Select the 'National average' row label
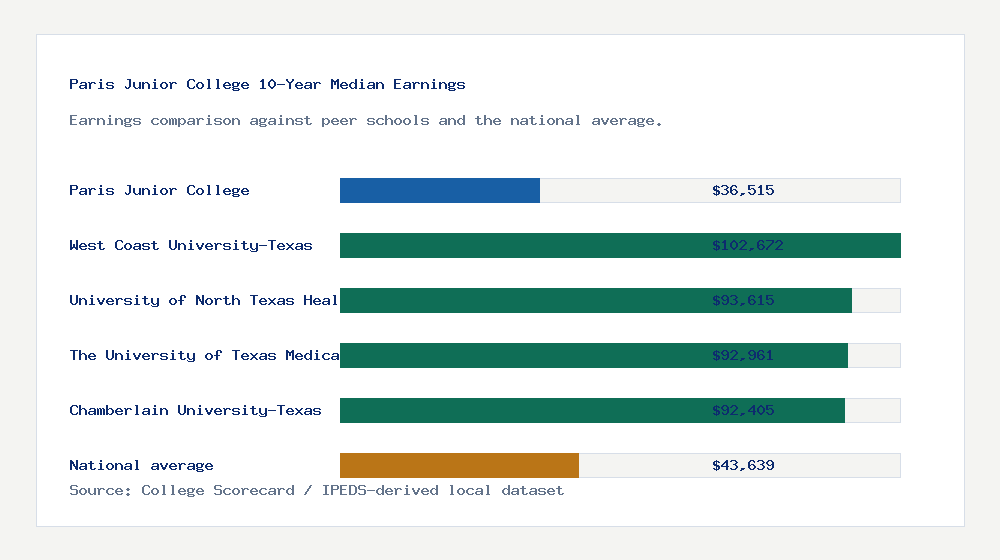The width and height of the screenshot is (1000, 560). [141, 466]
